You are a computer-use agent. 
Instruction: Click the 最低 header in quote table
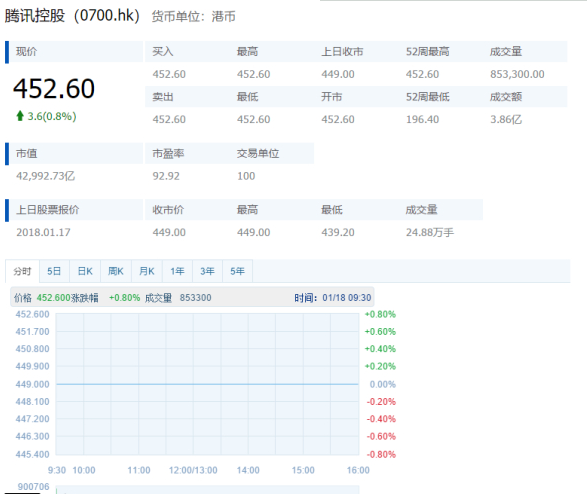click(x=247, y=97)
